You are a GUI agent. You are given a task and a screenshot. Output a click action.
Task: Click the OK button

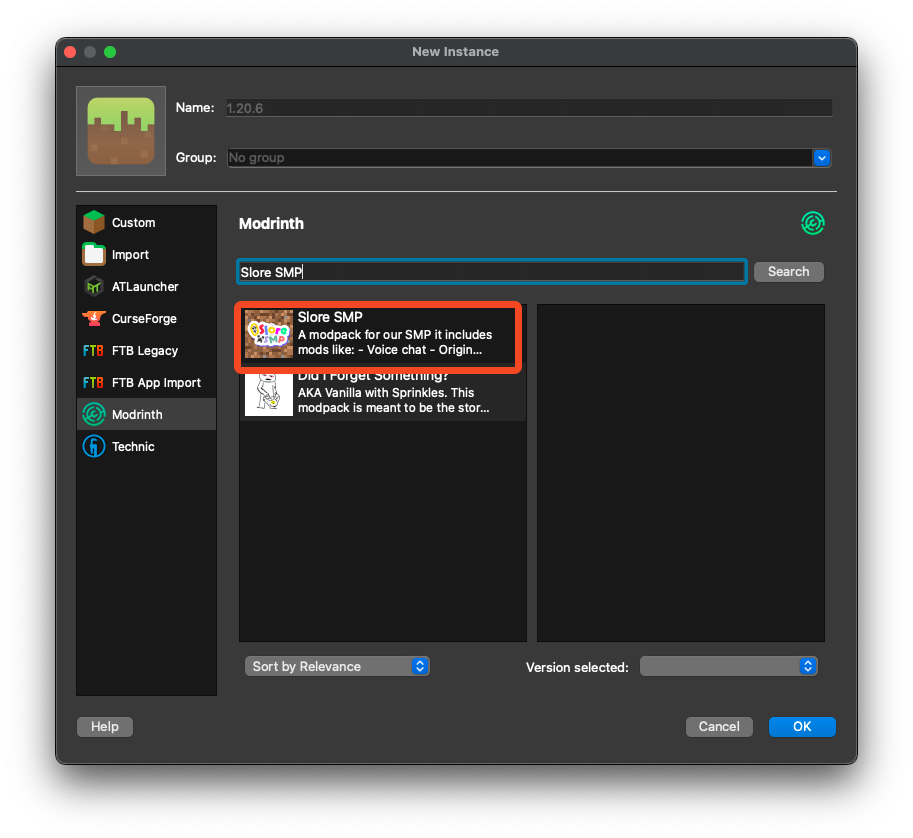pos(802,726)
